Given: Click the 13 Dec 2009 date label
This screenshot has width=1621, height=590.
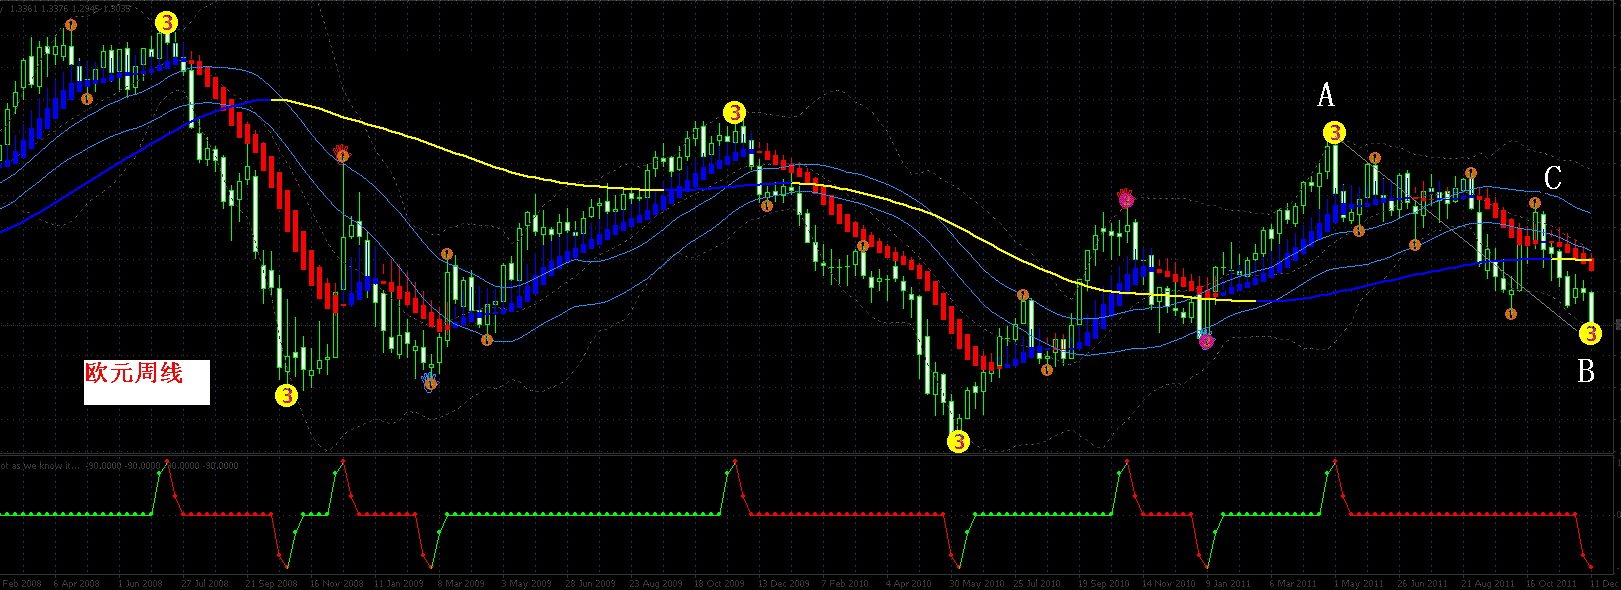Looking at the screenshot, I should 784,583.
